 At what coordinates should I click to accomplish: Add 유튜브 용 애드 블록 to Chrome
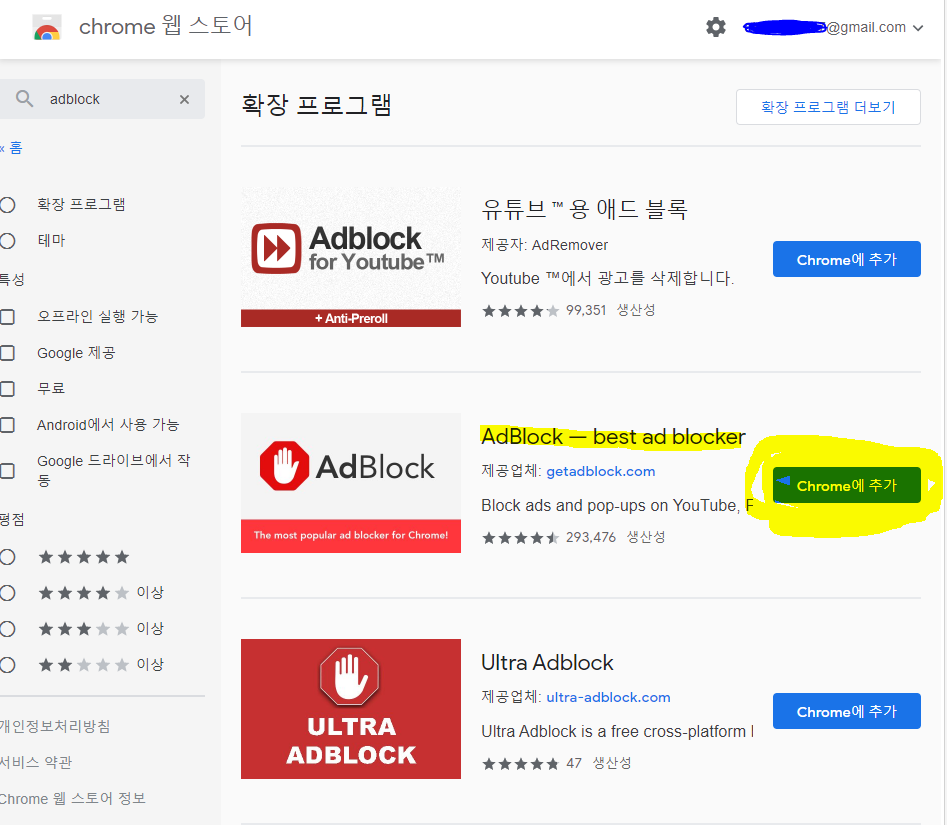847,259
